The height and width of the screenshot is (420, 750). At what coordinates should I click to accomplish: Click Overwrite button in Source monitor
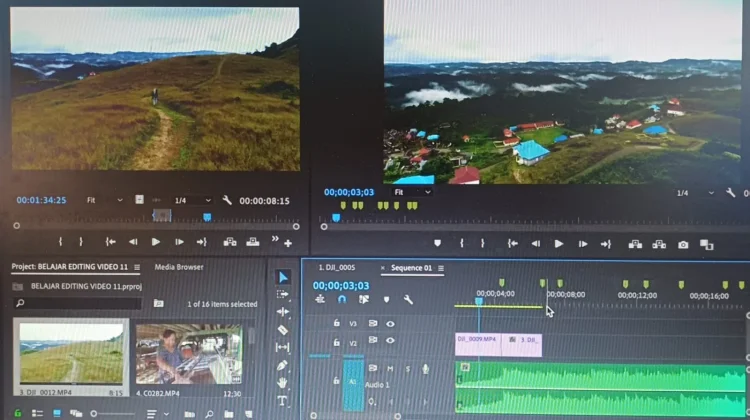[x=253, y=242]
